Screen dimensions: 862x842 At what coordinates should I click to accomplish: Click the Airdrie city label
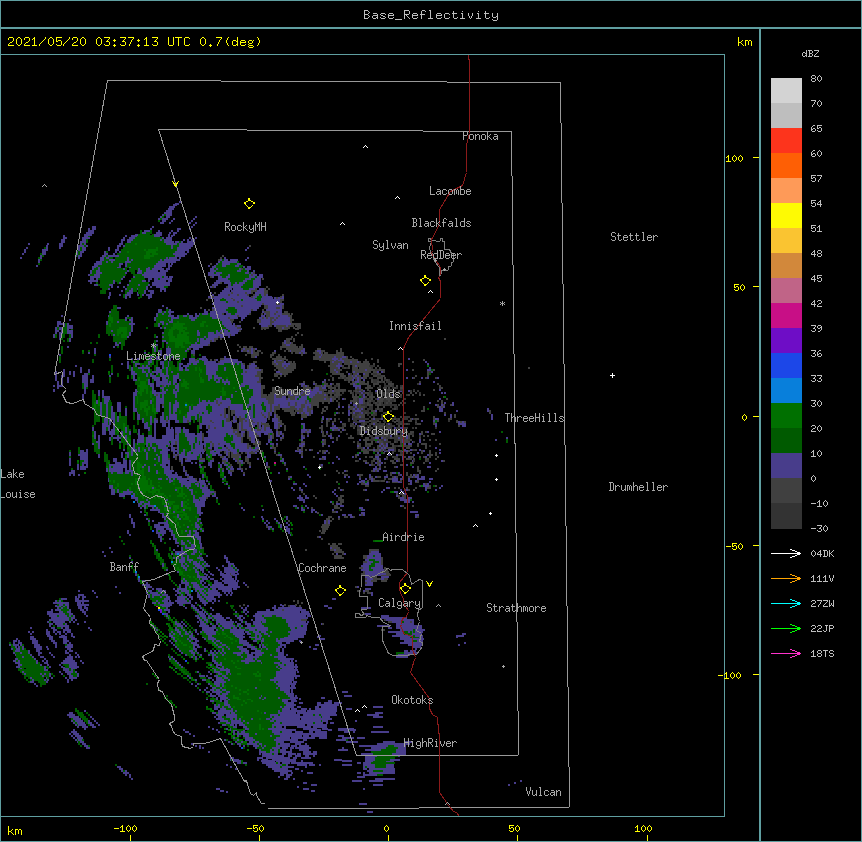pyautogui.click(x=403, y=537)
